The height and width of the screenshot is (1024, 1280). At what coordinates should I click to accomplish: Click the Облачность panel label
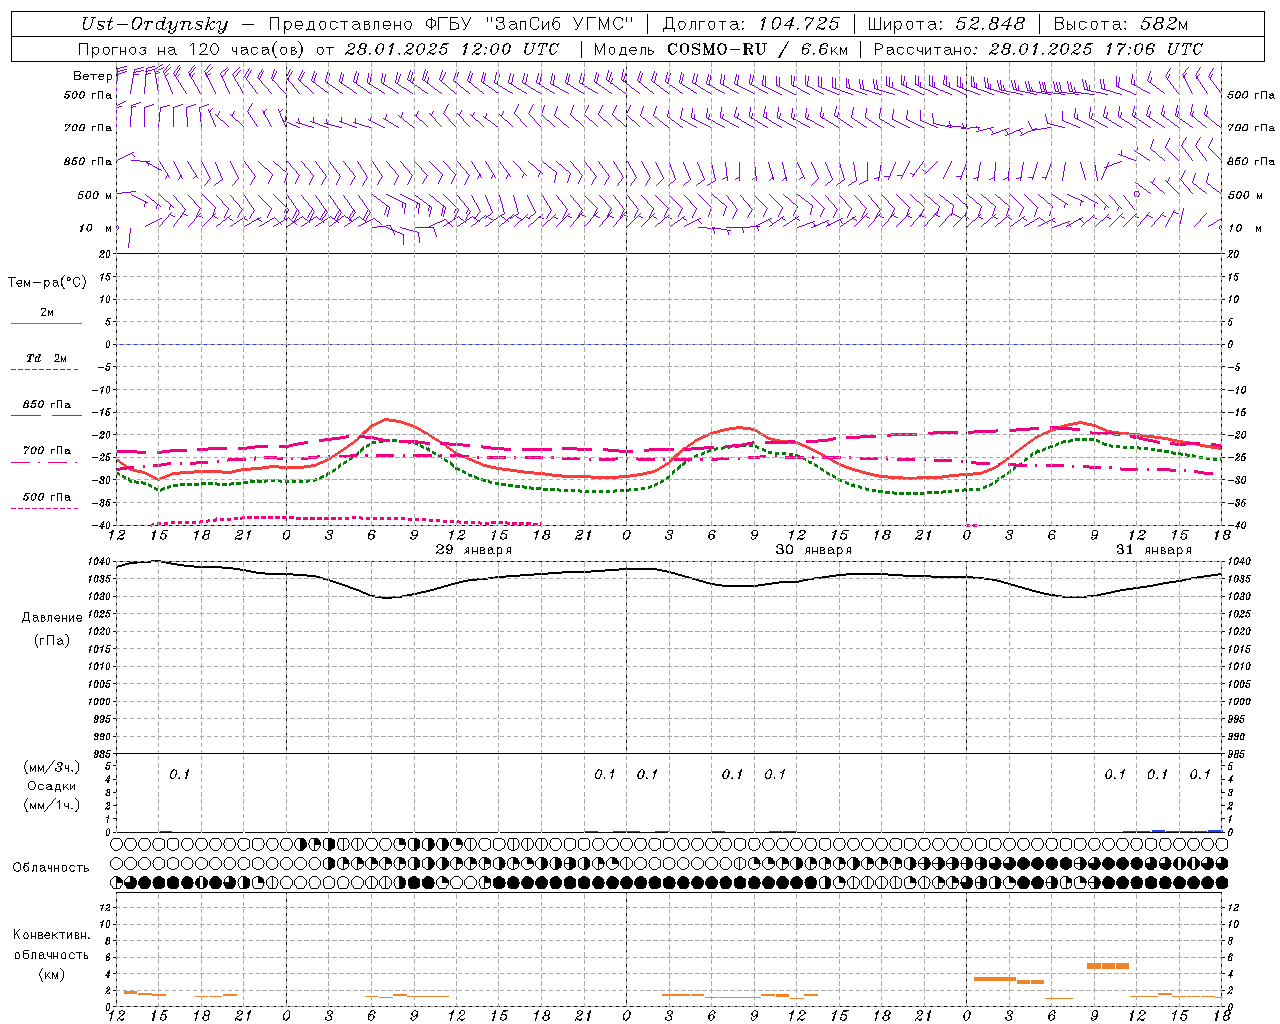coord(51,867)
